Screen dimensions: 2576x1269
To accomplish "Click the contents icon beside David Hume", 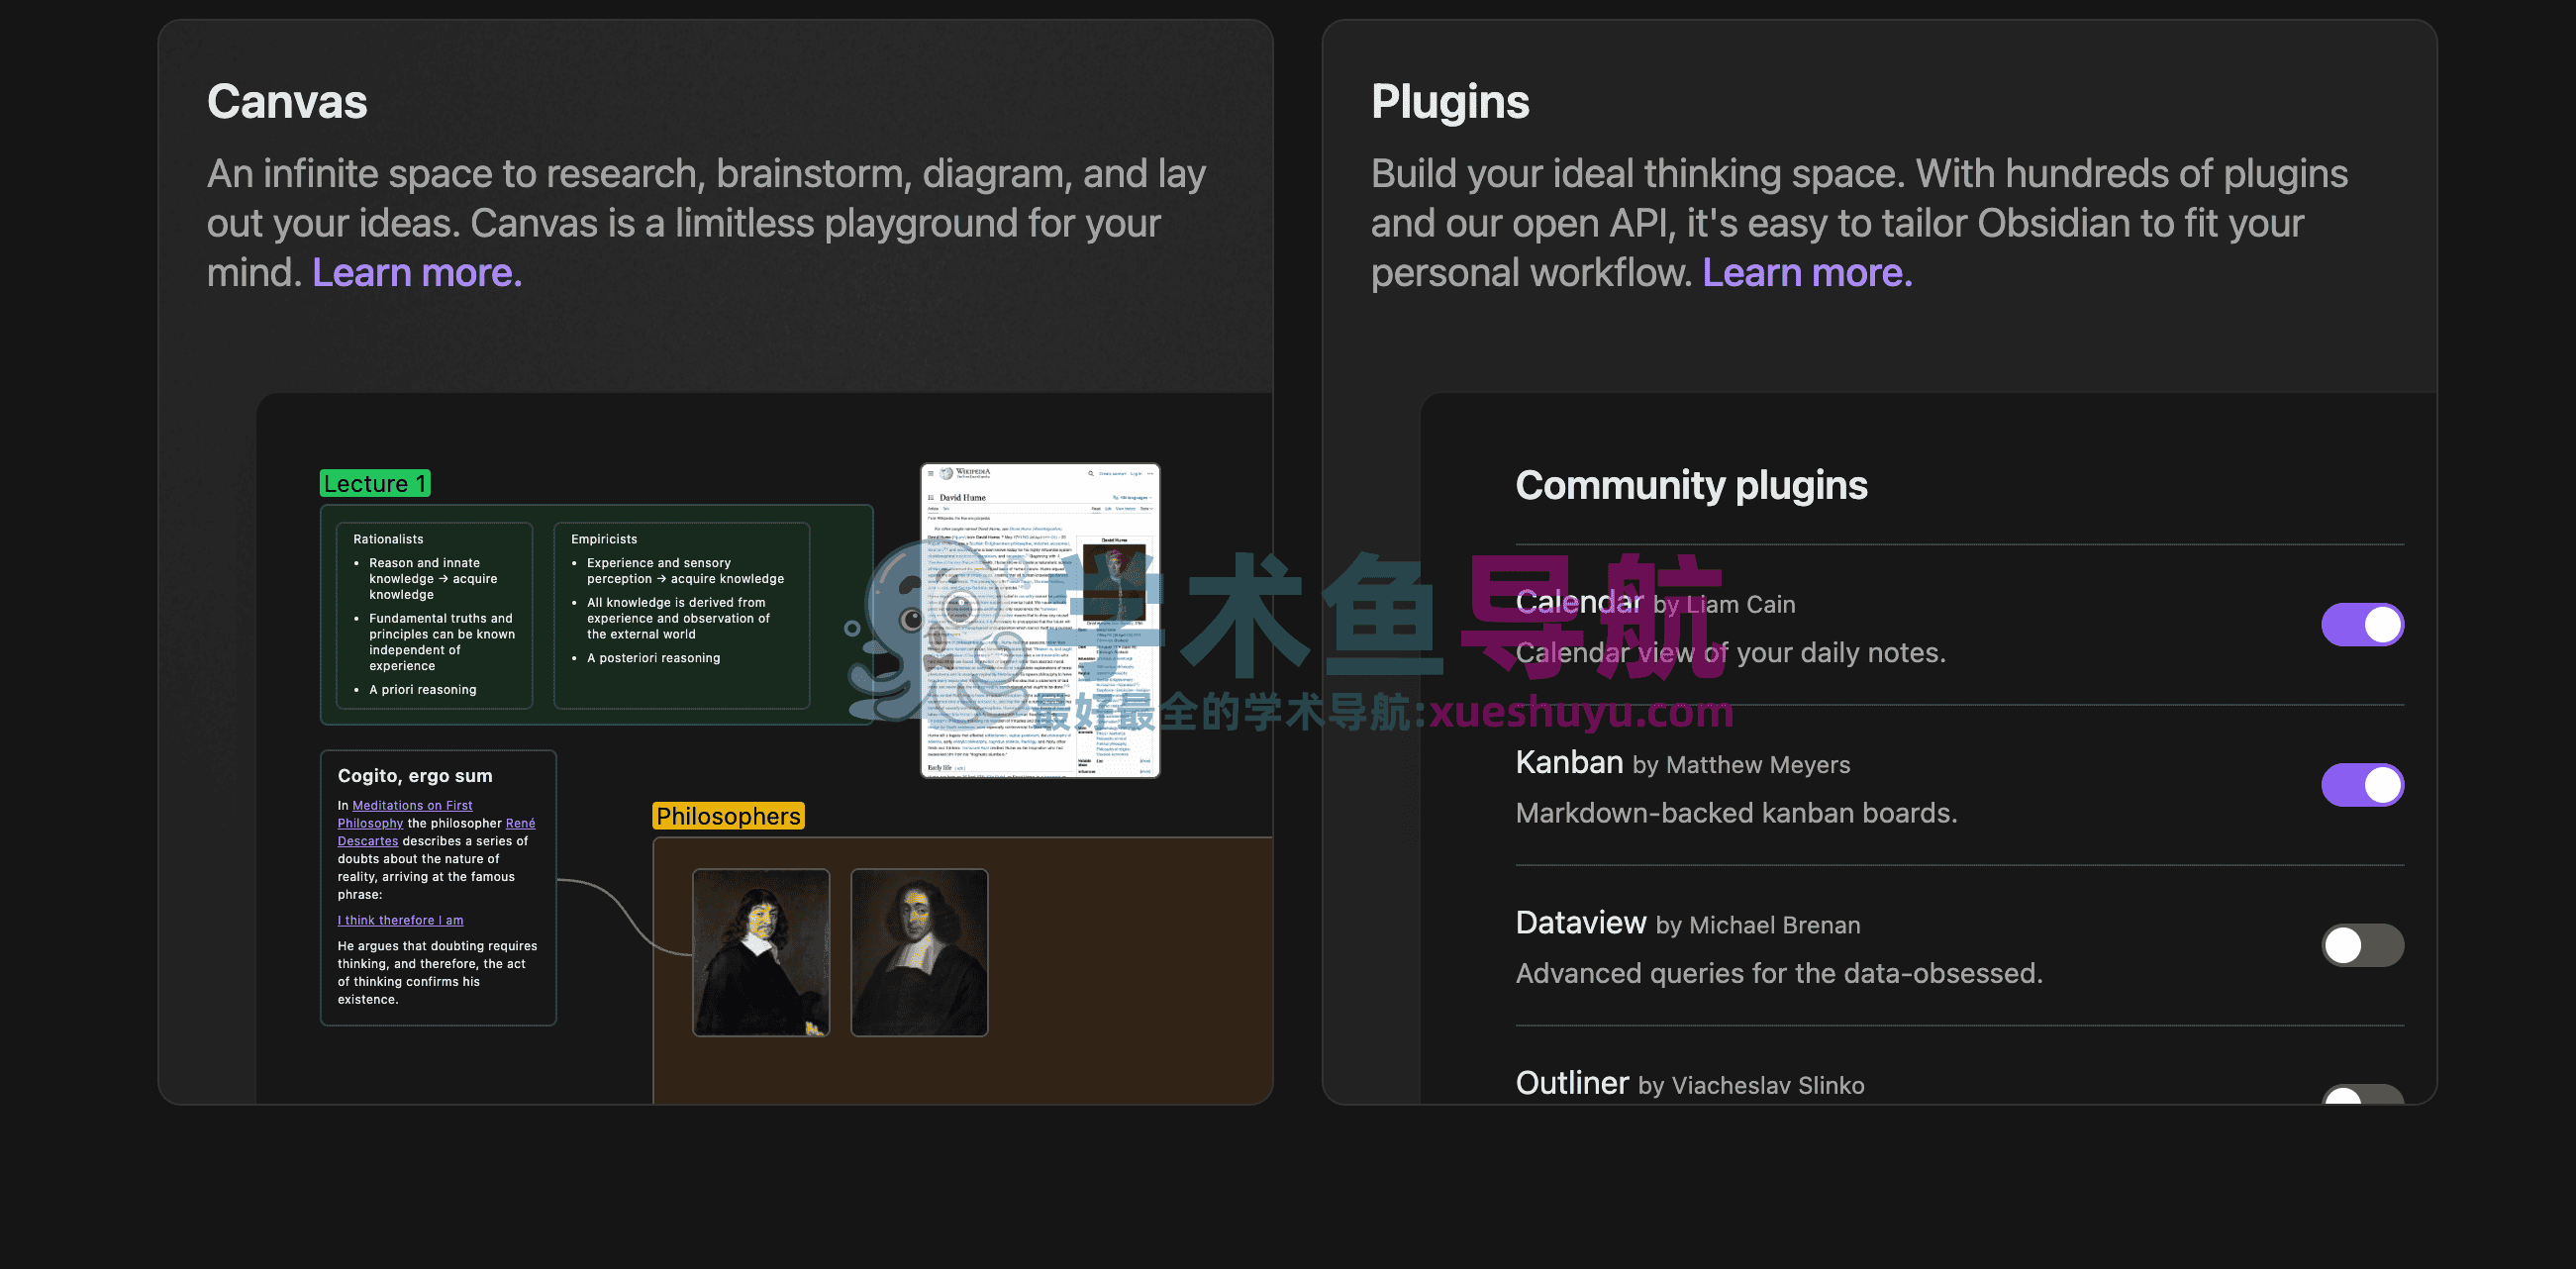I will (x=931, y=498).
